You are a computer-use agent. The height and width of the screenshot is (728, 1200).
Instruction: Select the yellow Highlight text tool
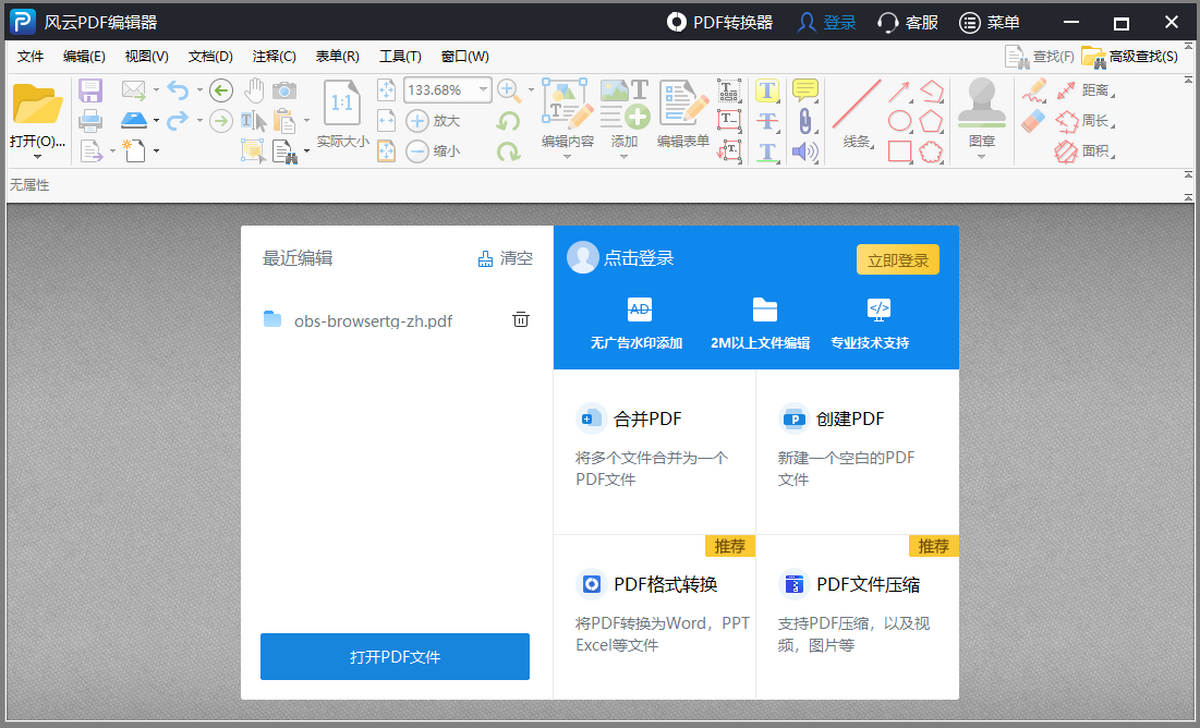click(x=767, y=91)
